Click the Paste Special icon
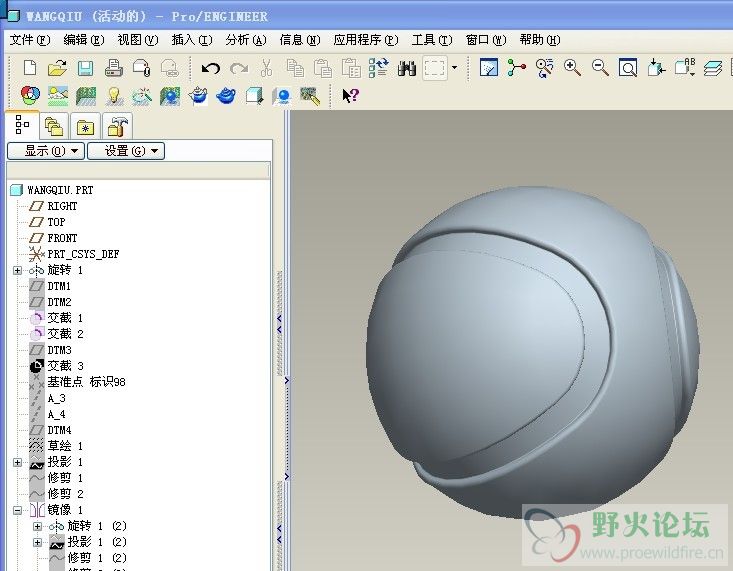733x571 pixels. 351,68
